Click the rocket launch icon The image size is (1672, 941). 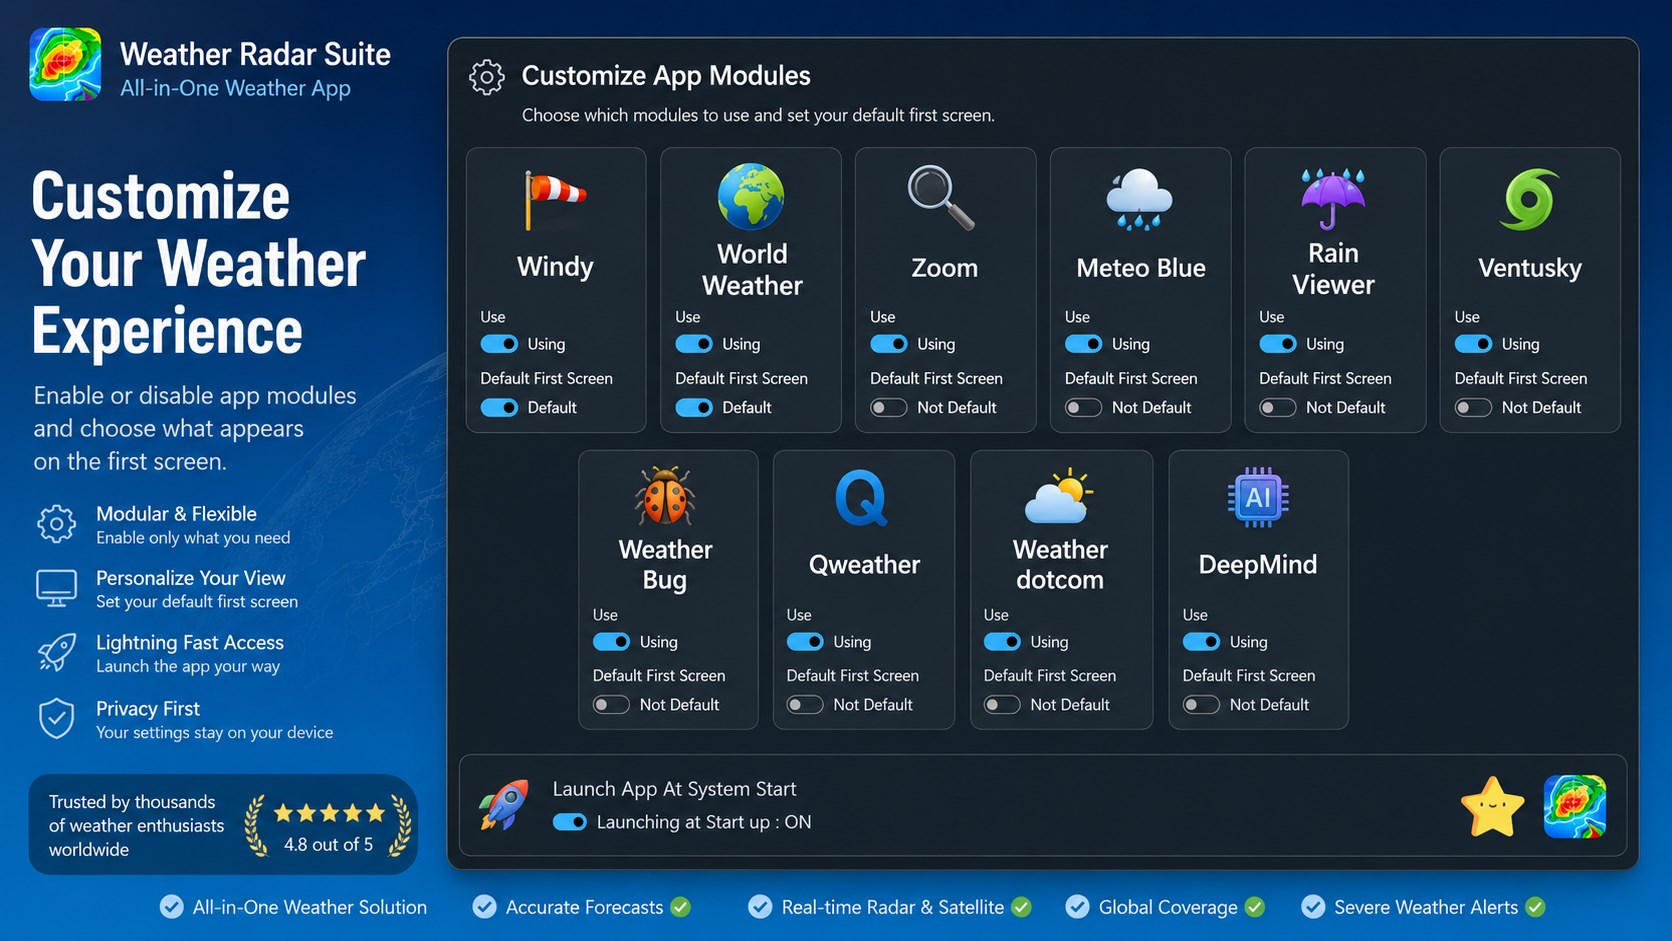click(504, 806)
